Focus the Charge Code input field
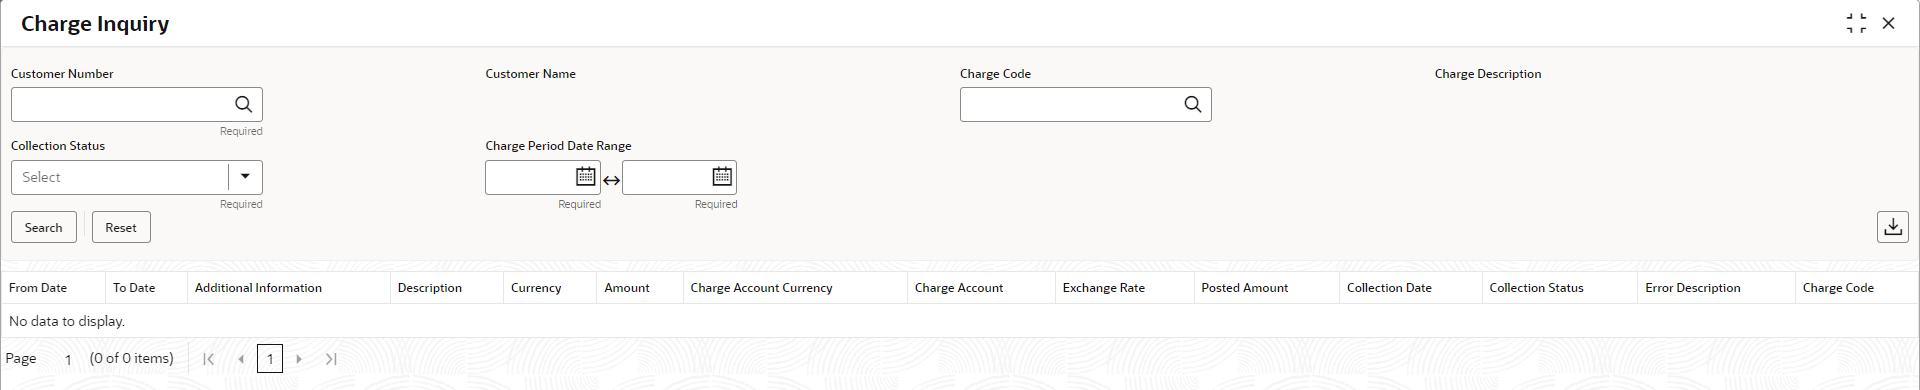Viewport: 1920px width, 390px height. pyautogui.click(x=1069, y=104)
